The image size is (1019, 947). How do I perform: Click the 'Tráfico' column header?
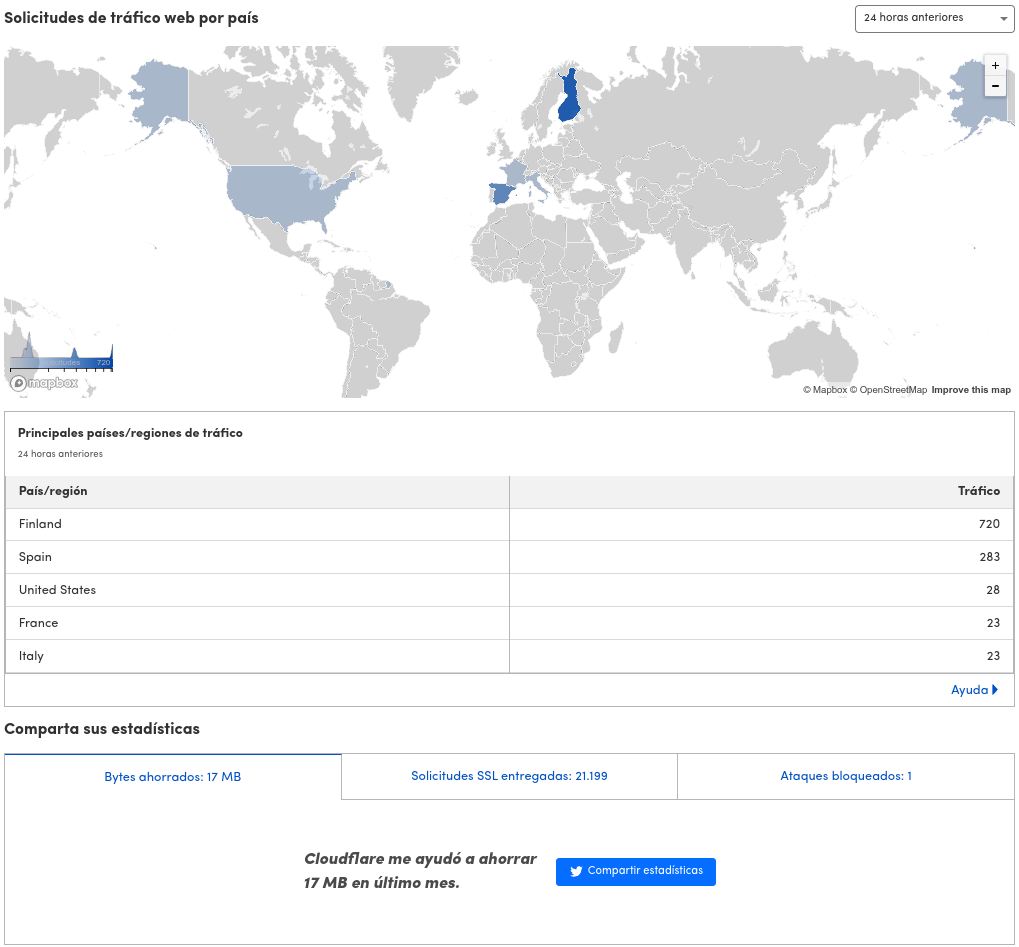[979, 491]
